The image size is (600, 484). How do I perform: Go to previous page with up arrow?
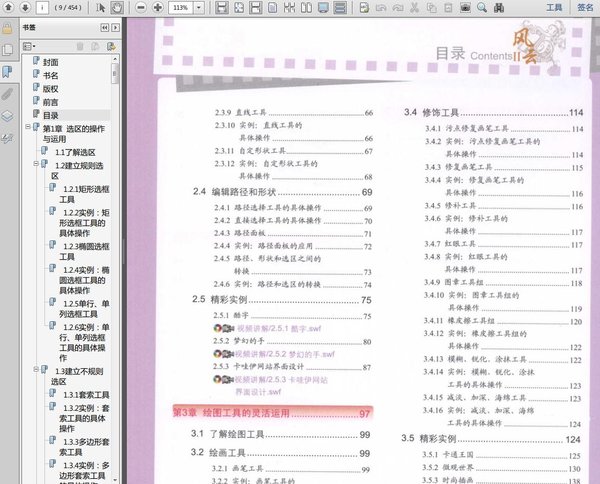click(8, 7)
